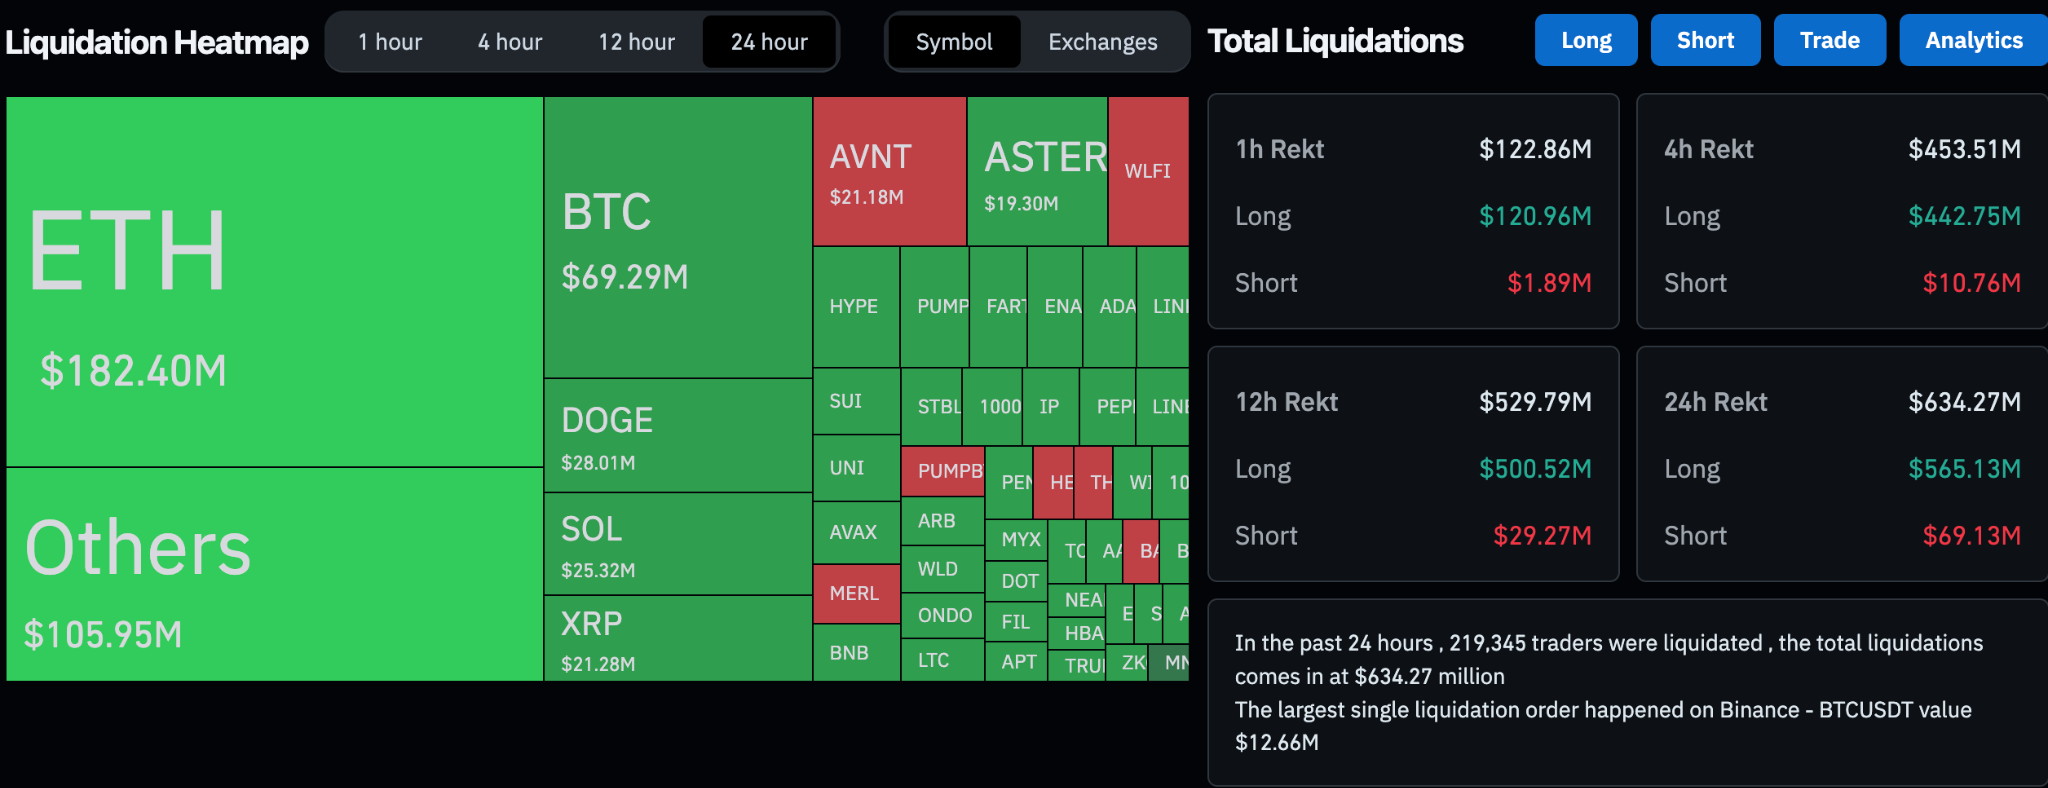Click the ETH heatmap tile
This screenshot has height=788, width=2048.
(x=274, y=281)
